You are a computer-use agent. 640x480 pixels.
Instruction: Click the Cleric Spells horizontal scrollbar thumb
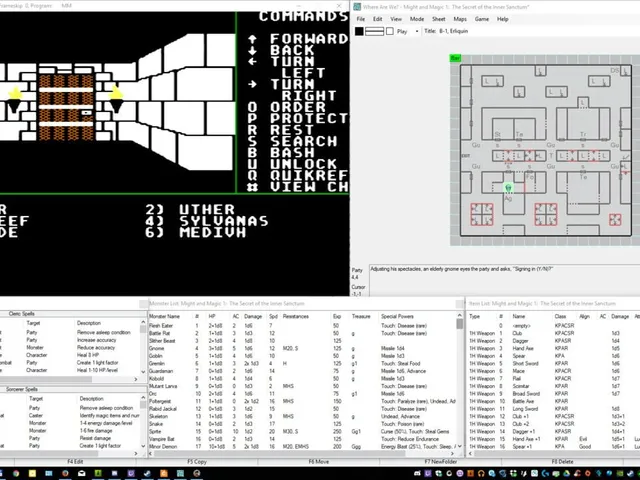click(x=46, y=379)
